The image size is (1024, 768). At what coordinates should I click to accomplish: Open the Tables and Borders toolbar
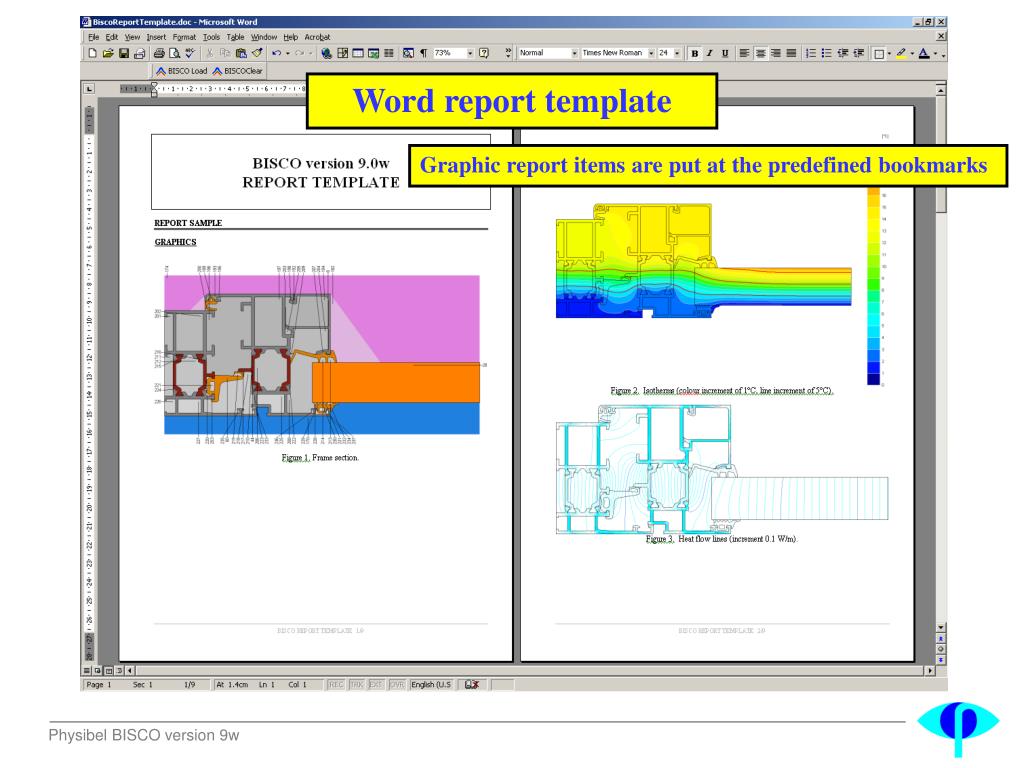point(342,53)
